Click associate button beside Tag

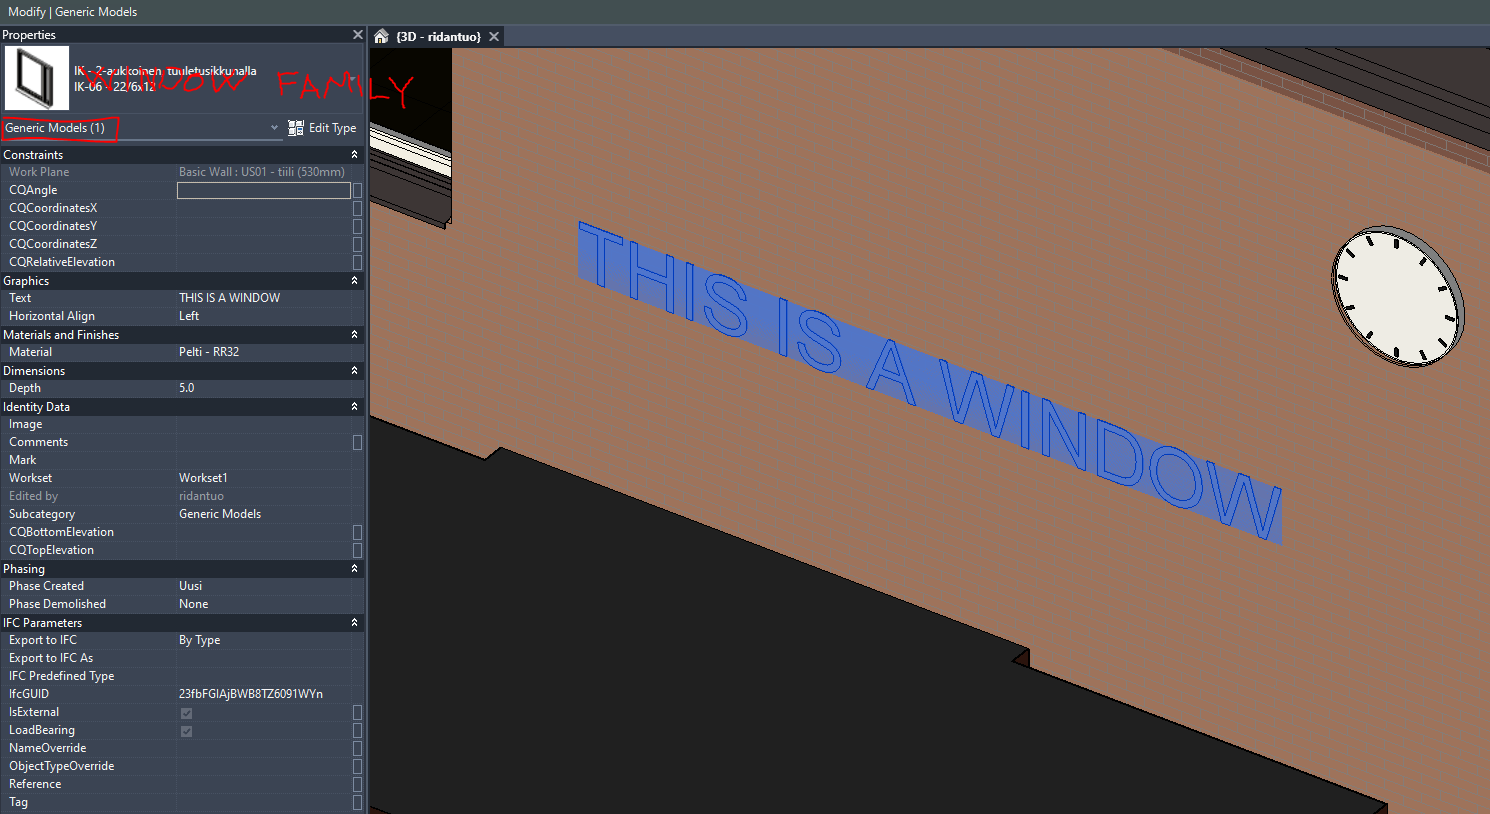coord(357,802)
